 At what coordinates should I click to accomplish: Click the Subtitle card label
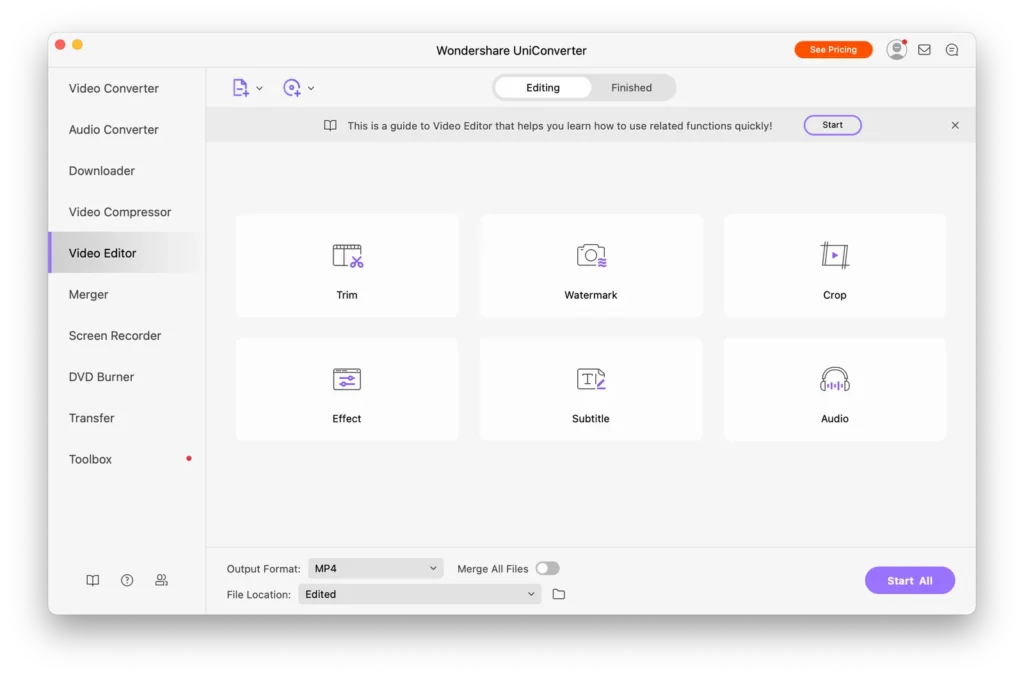[x=591, y=419]
